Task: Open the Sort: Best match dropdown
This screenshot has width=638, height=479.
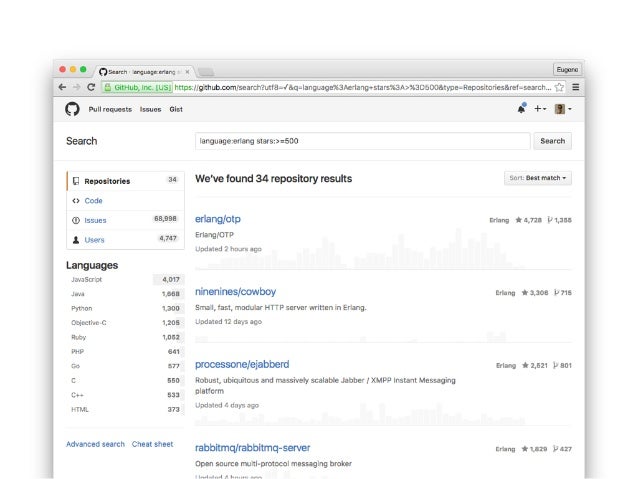Action: point(537,178)
